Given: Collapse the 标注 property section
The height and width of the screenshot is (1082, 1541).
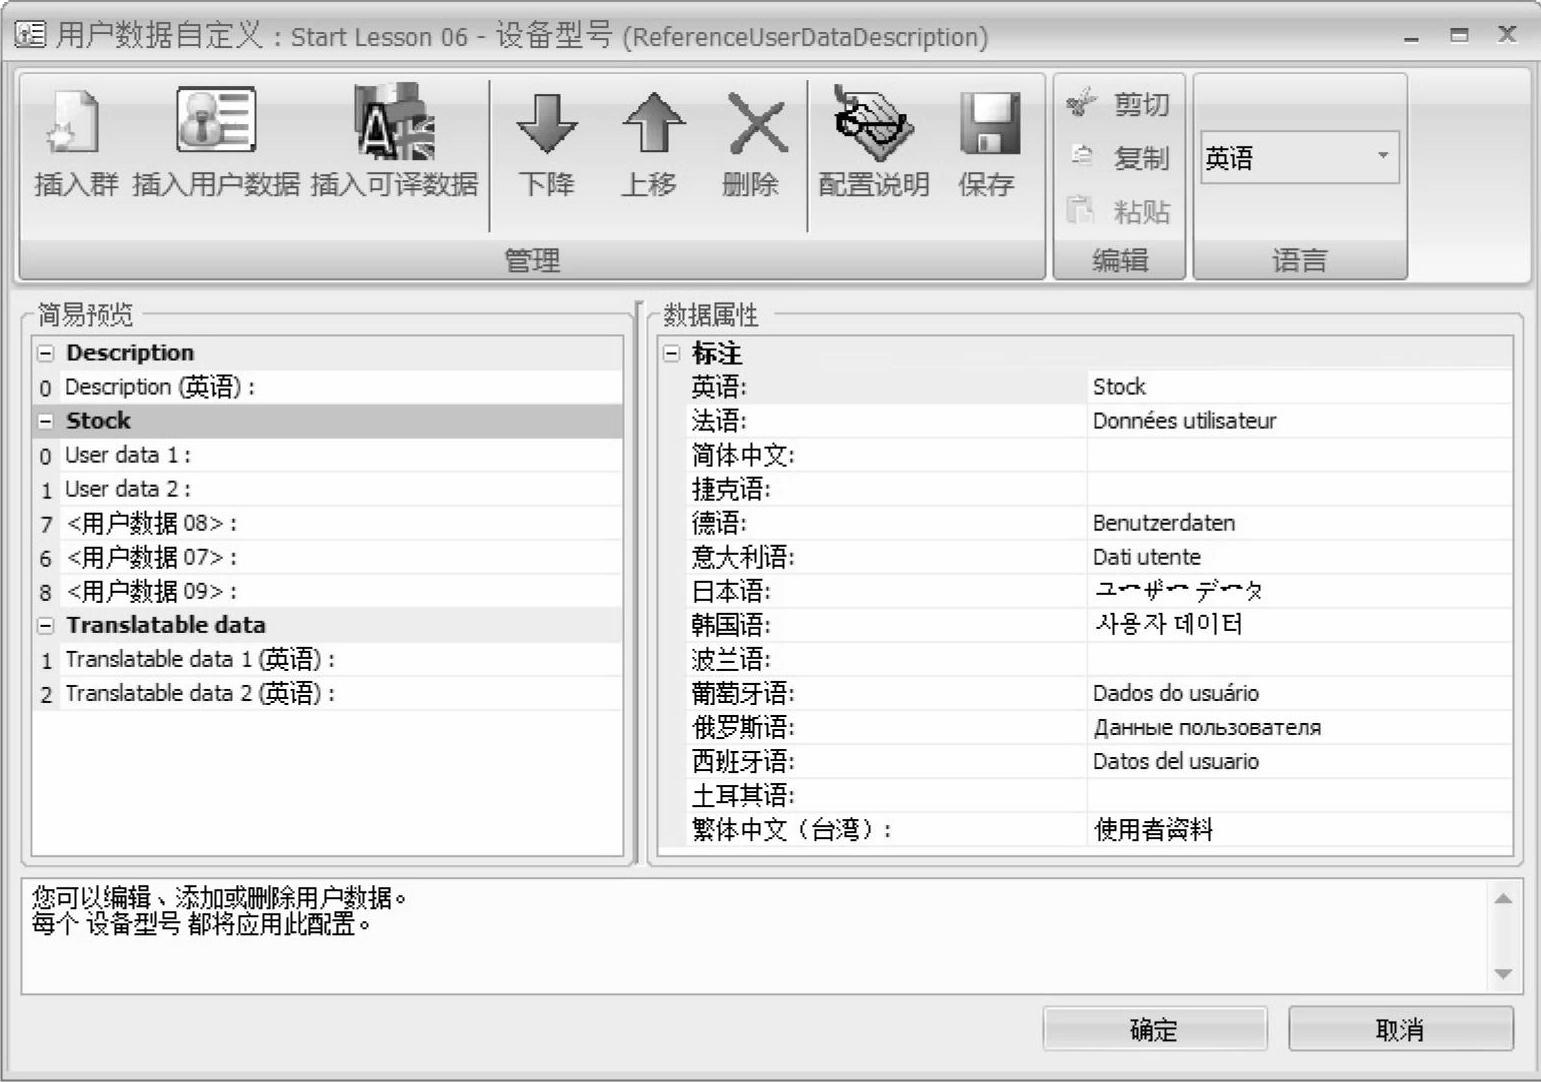Looking at the screenshot, I should 672,353.
